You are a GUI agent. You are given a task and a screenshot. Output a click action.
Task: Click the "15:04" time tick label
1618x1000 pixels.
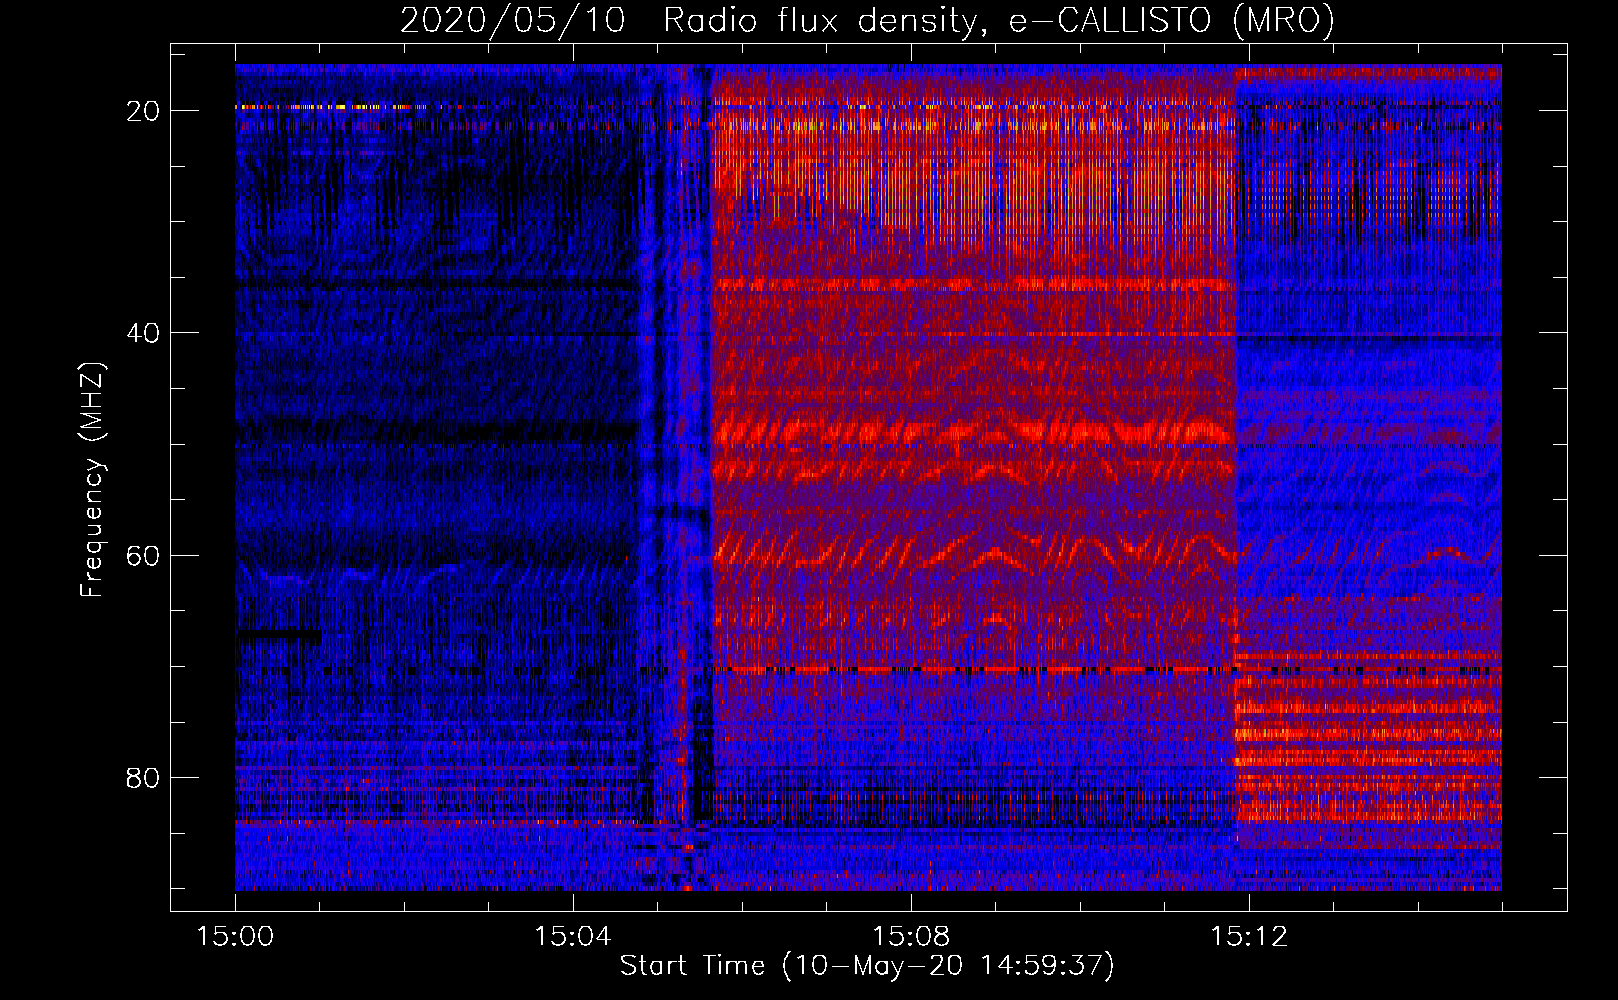(573, 936)
